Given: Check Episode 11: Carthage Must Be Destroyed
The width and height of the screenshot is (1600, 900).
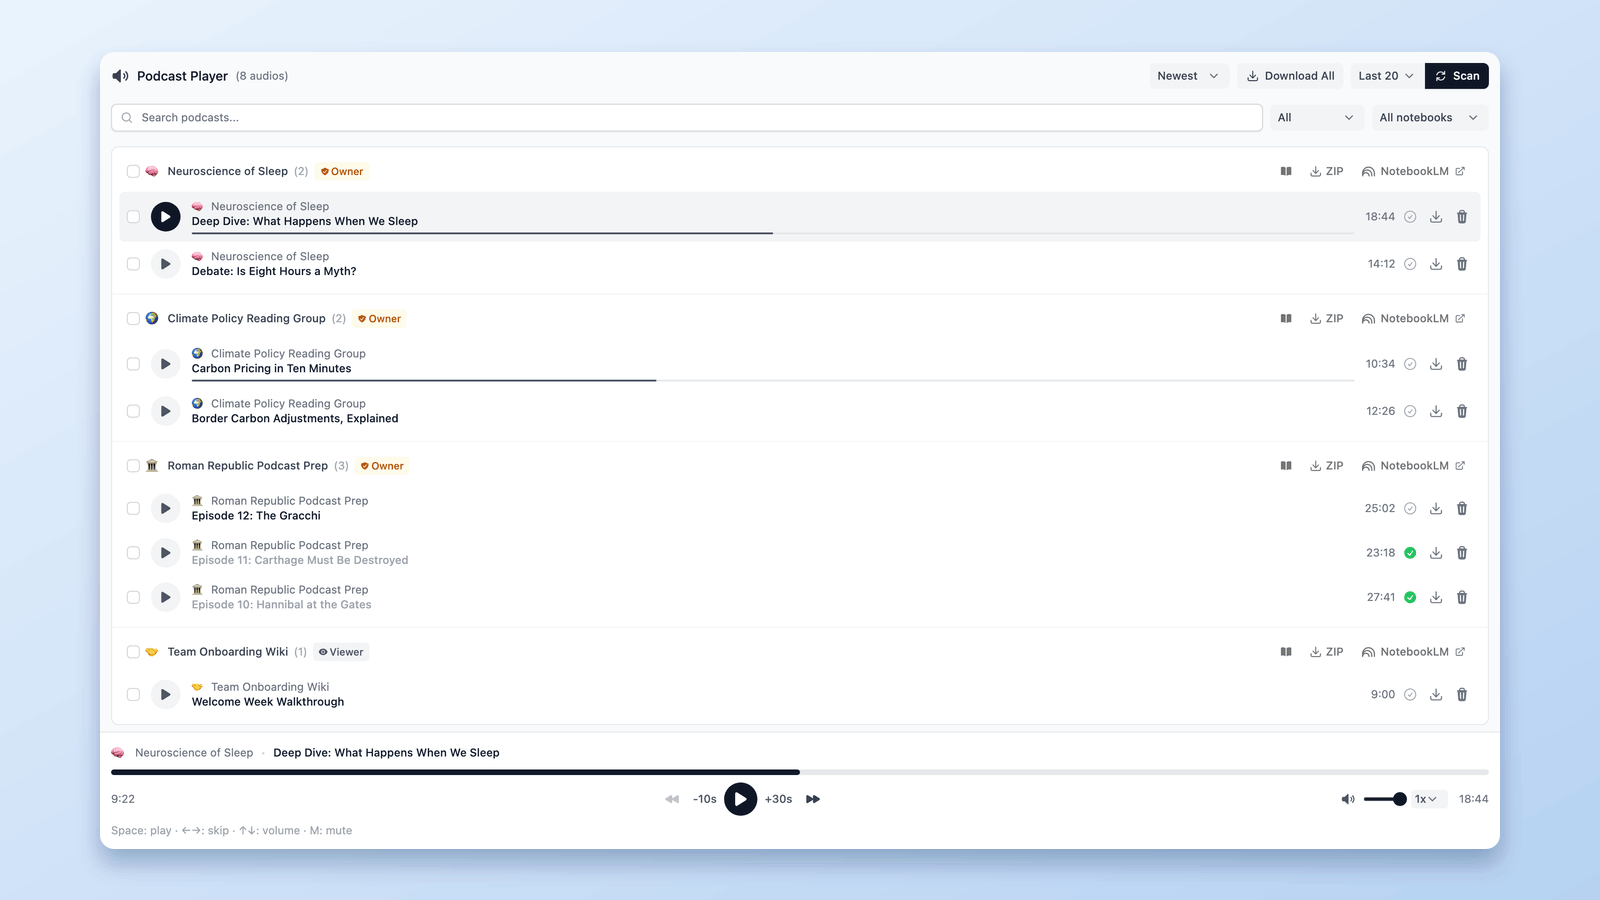Looking at the screenshot, I should [x=133, y=553].
